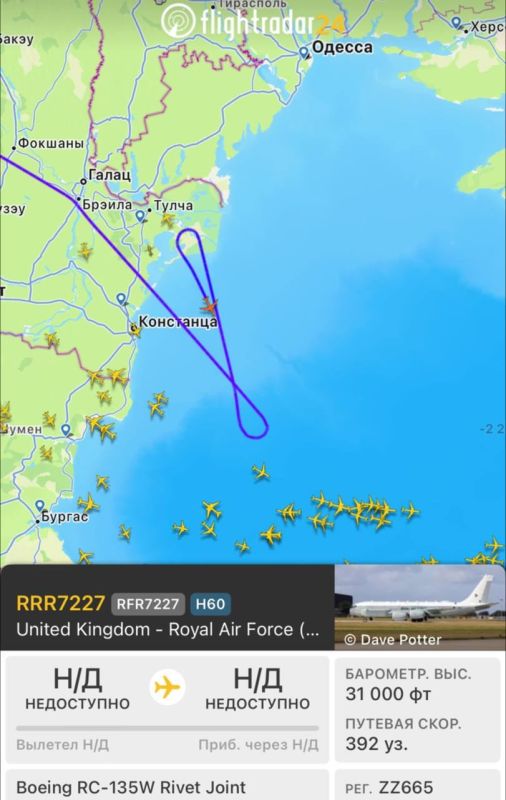
Task: Tap the airport pin near Kherson
Action: pos(457,22)
